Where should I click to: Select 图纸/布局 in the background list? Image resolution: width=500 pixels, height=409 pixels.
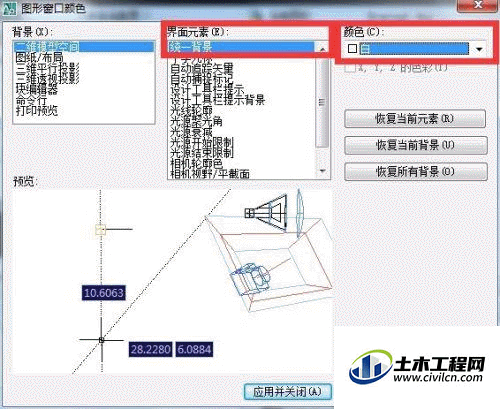coord(84,57)
